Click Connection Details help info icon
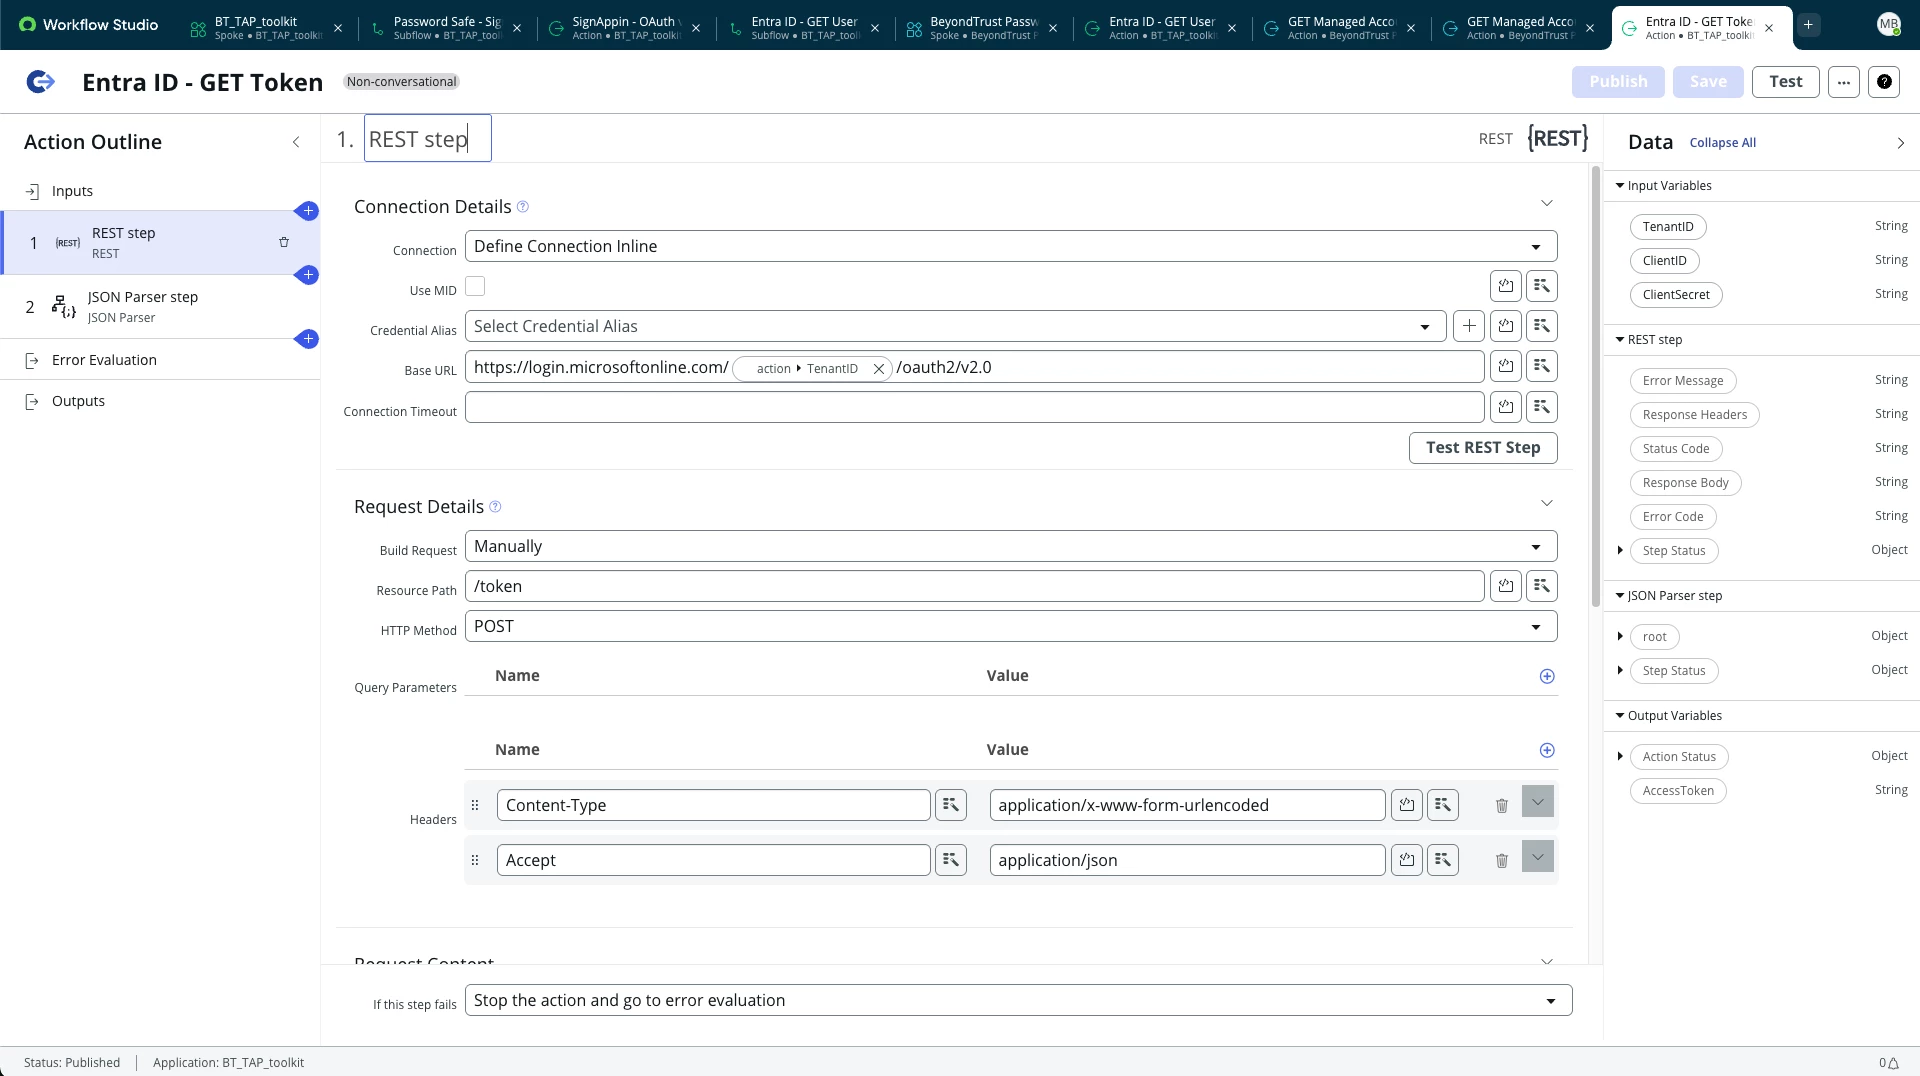 (x=523, y=207)
